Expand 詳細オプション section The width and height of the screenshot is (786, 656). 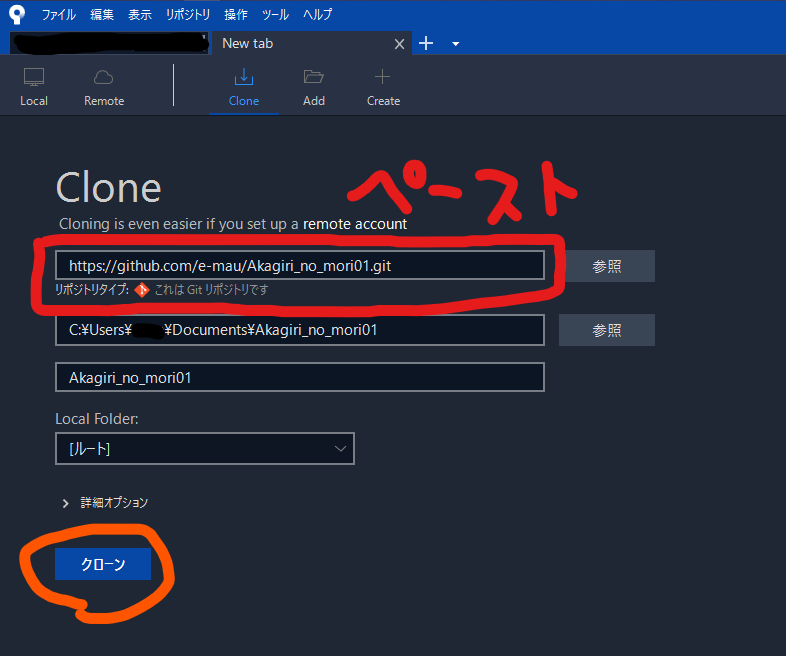pyautogui.click(x=104, y=503)
